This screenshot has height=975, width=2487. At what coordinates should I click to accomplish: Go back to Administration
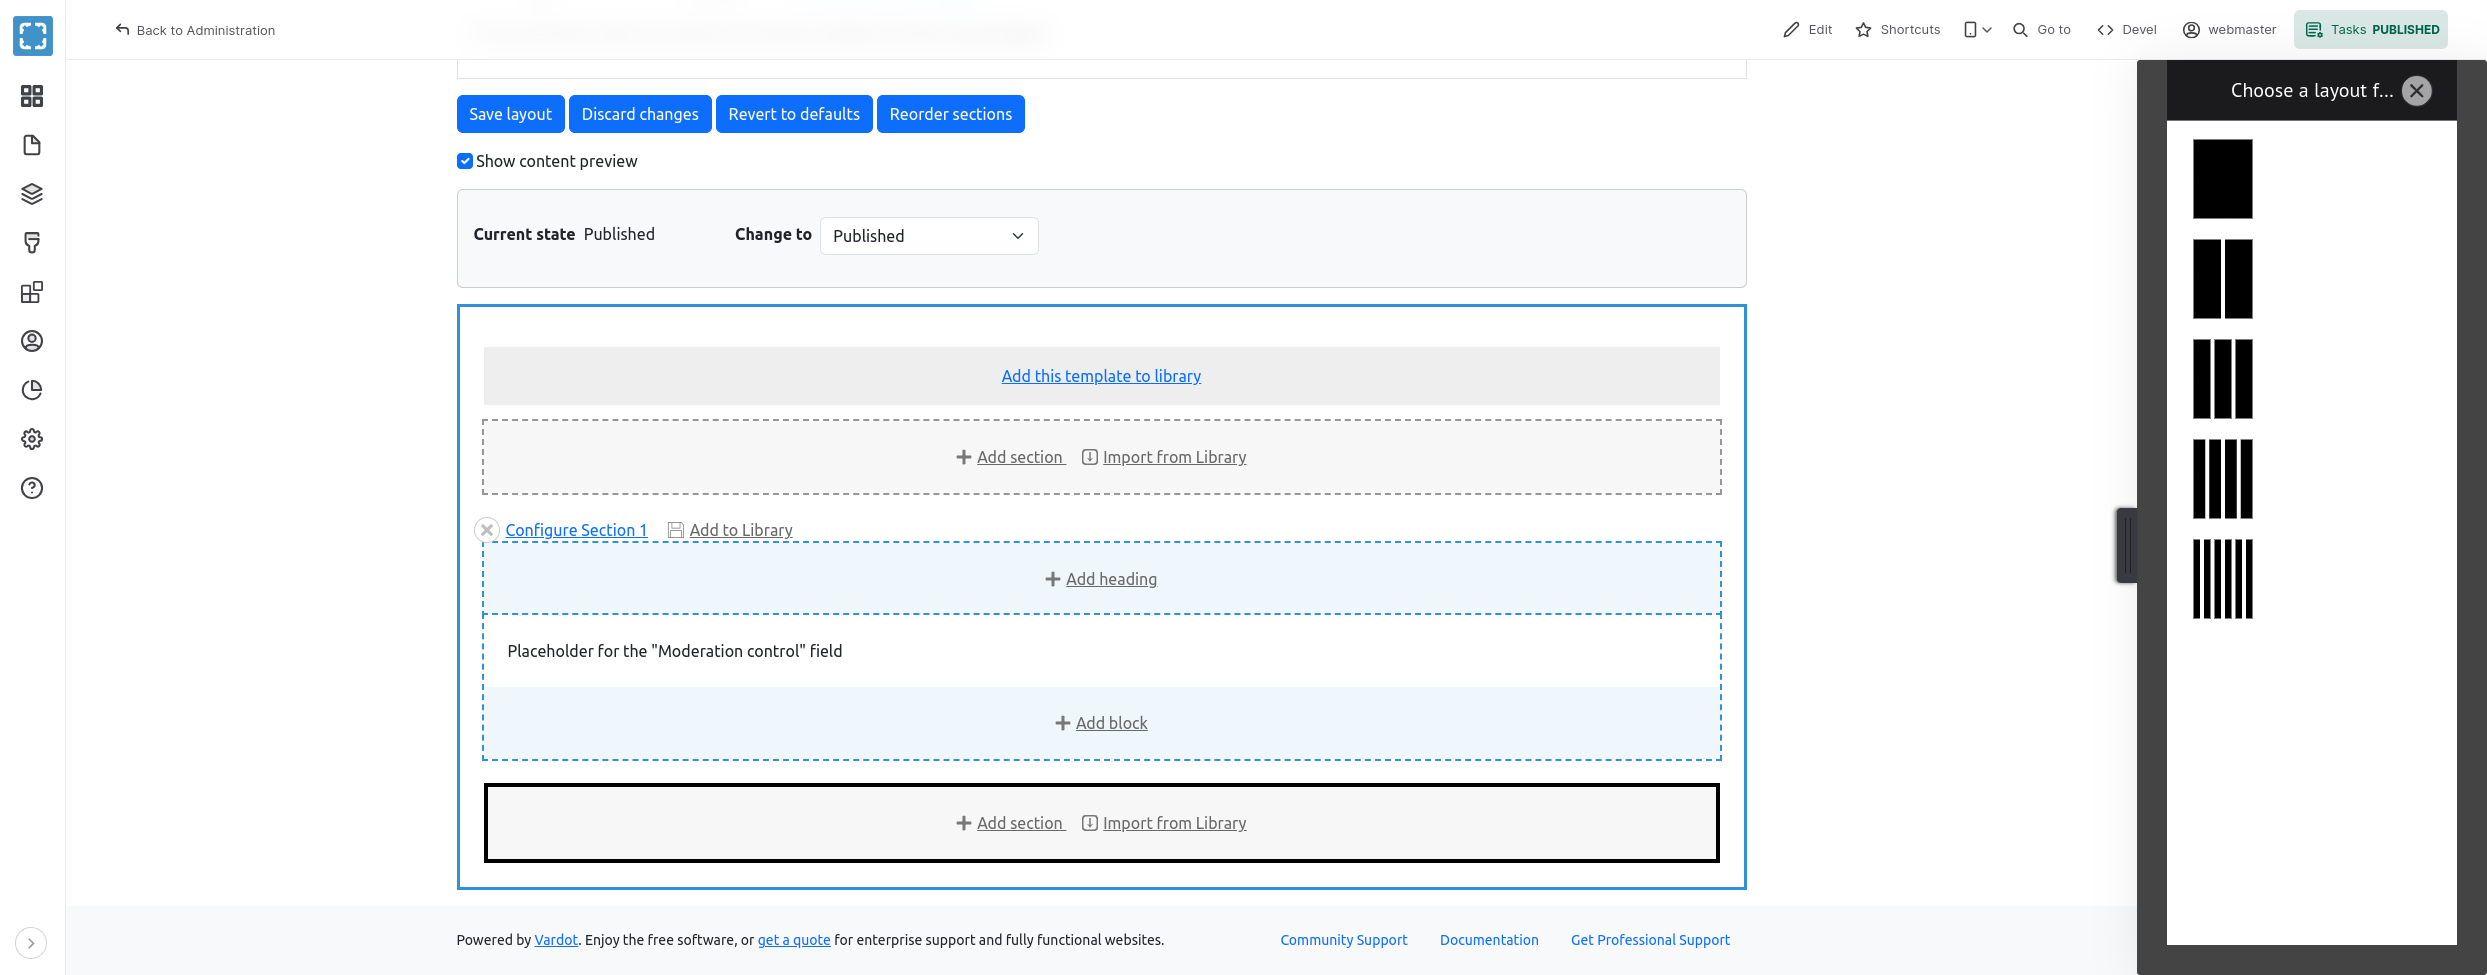[195, 30]
